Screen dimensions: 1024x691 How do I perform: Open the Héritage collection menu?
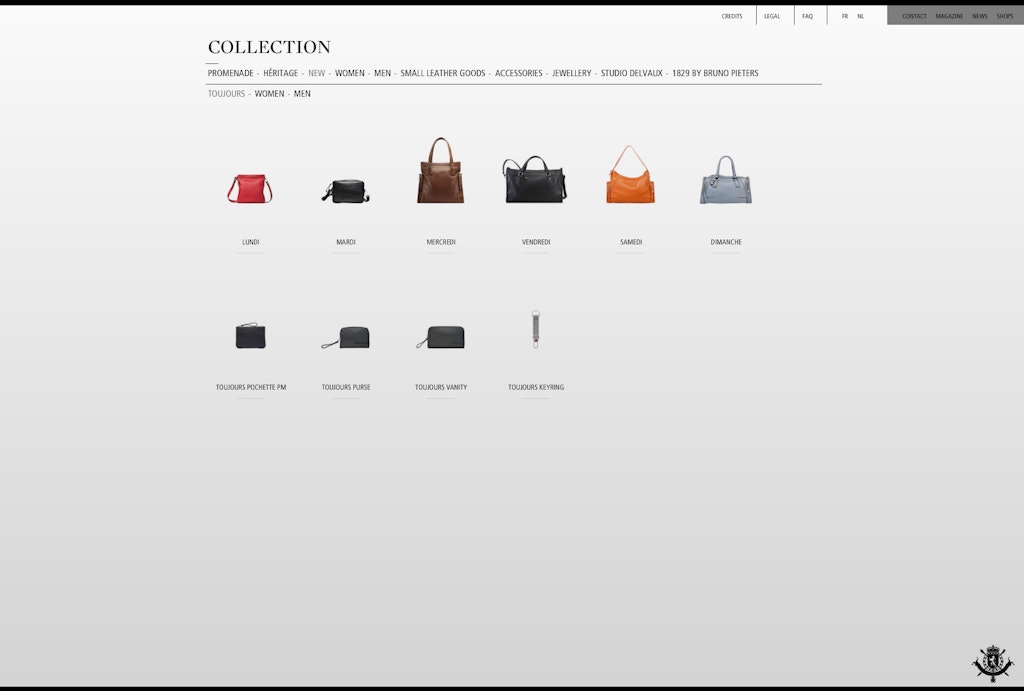tap(280, 73)
